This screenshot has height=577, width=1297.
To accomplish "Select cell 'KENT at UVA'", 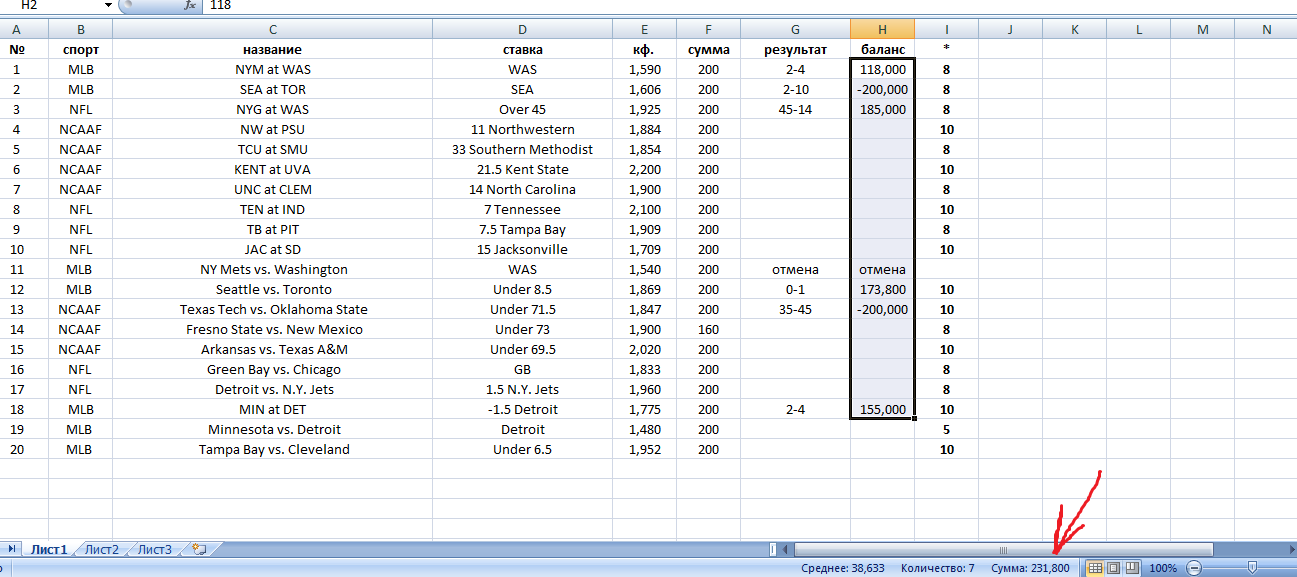I will (x=272, y=169).
